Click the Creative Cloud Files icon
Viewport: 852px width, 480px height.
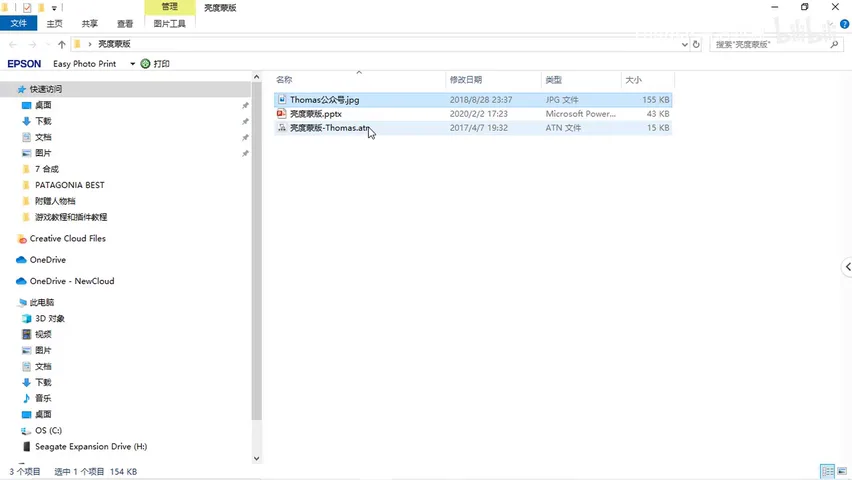22,239
